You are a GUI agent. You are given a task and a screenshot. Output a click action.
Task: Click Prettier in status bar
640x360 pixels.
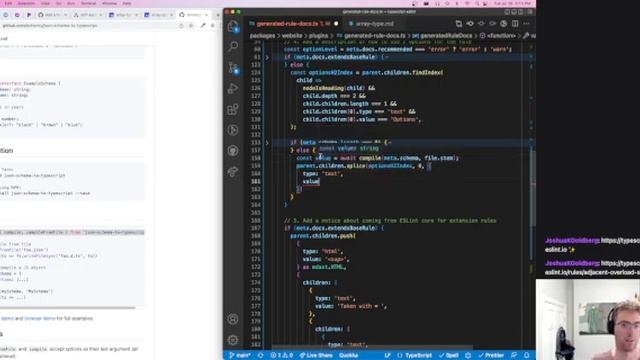pyautogui.click(x=491, y=355)
